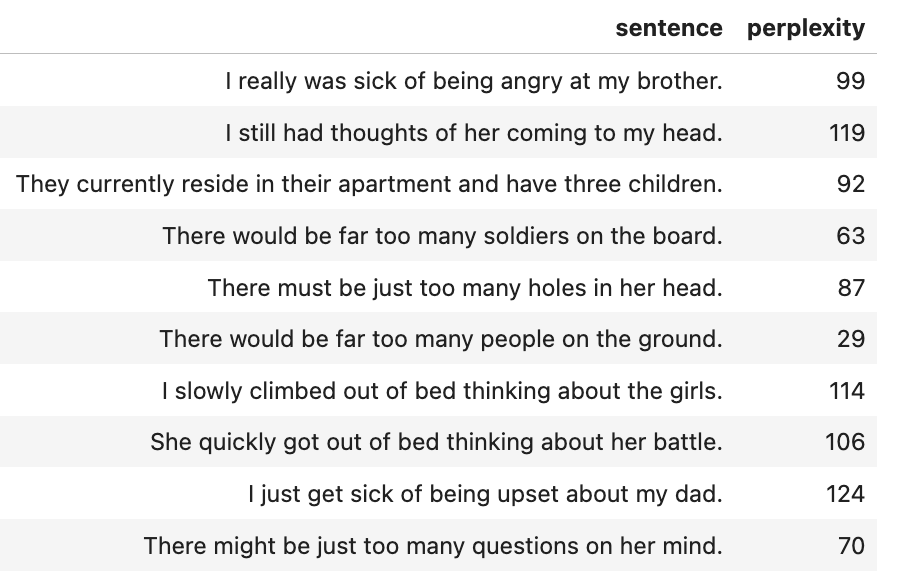Screen dimensions: 898x586
Task: Select the sentence about holes in her head
Action: pos(464,288)
